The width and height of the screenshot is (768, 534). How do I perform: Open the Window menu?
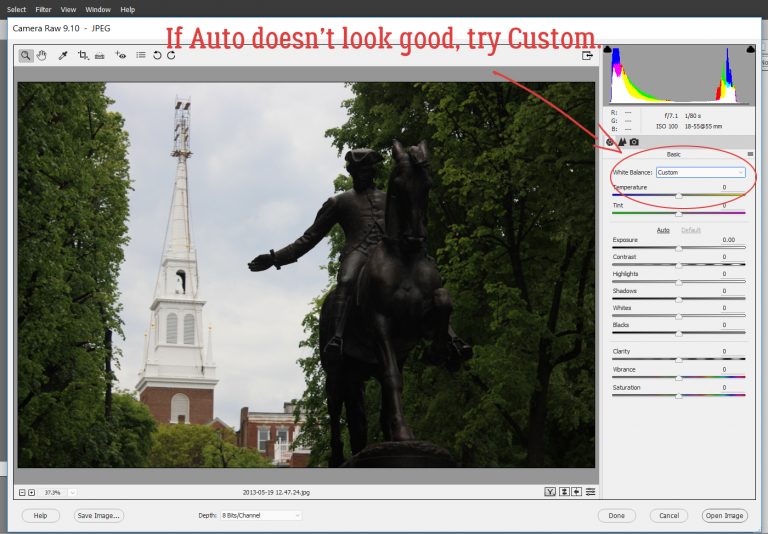tap(98, 9)
